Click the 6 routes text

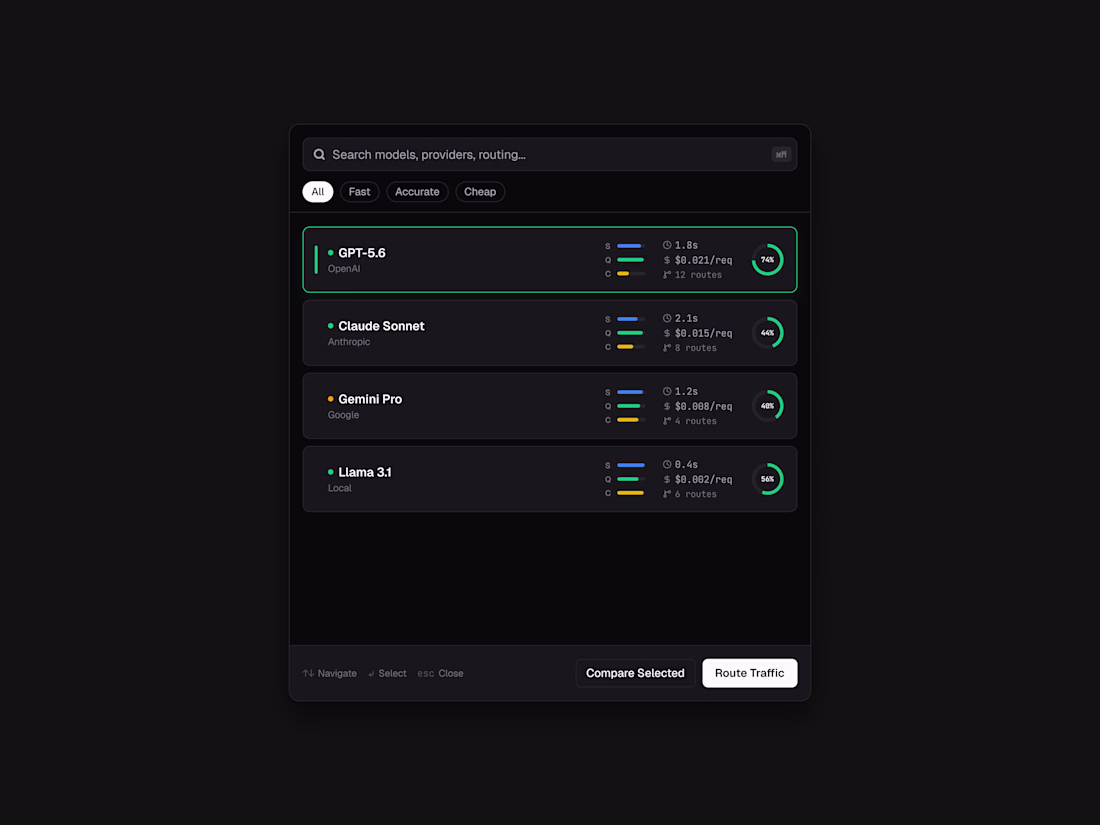695,494
